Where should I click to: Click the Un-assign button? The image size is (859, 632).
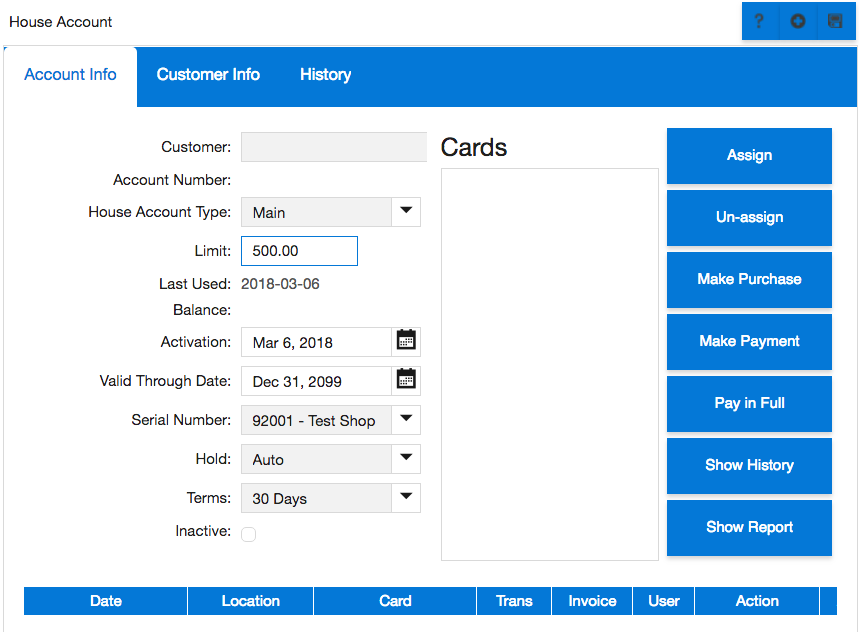(749, 217)
